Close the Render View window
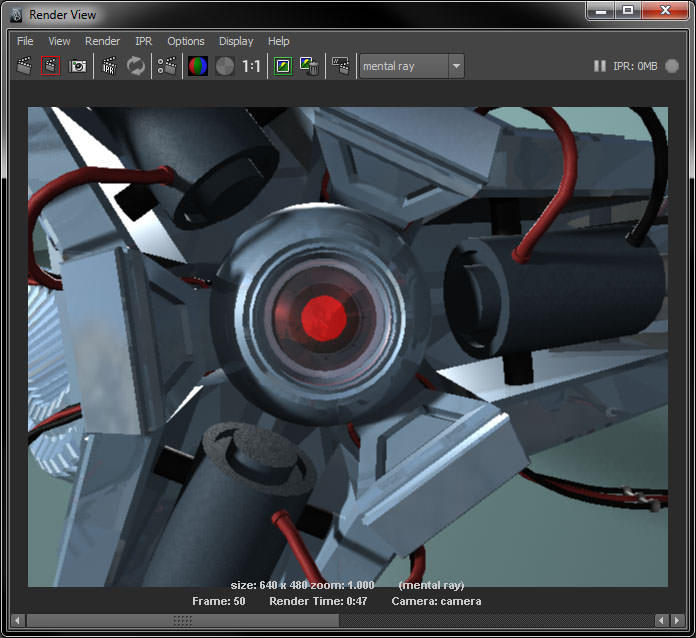 (x=665, y=11)
